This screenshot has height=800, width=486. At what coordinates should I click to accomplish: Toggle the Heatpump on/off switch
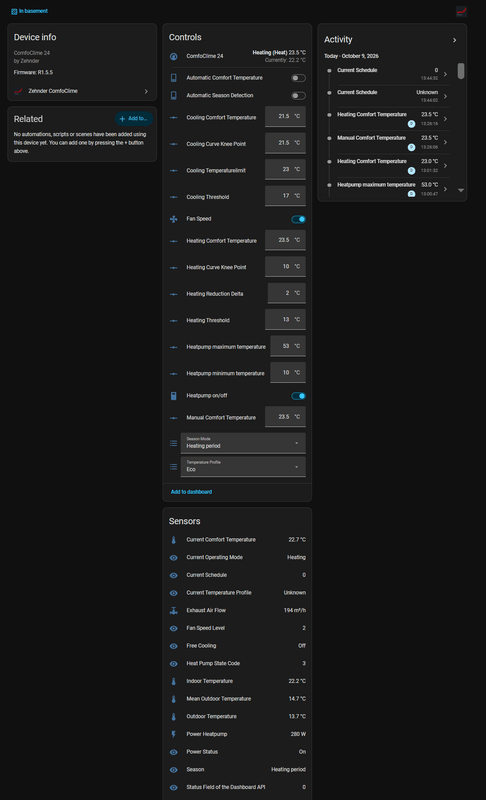[x=298, y=396]
